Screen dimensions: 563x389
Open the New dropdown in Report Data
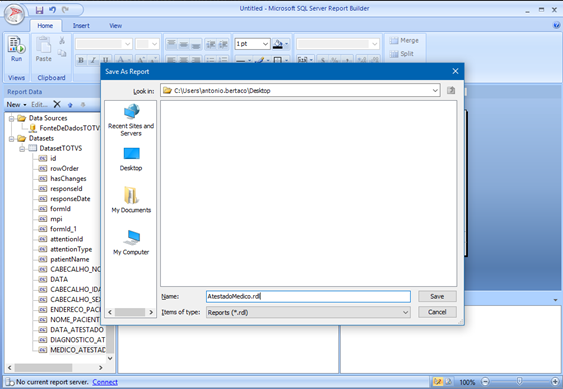pos(17,105)
